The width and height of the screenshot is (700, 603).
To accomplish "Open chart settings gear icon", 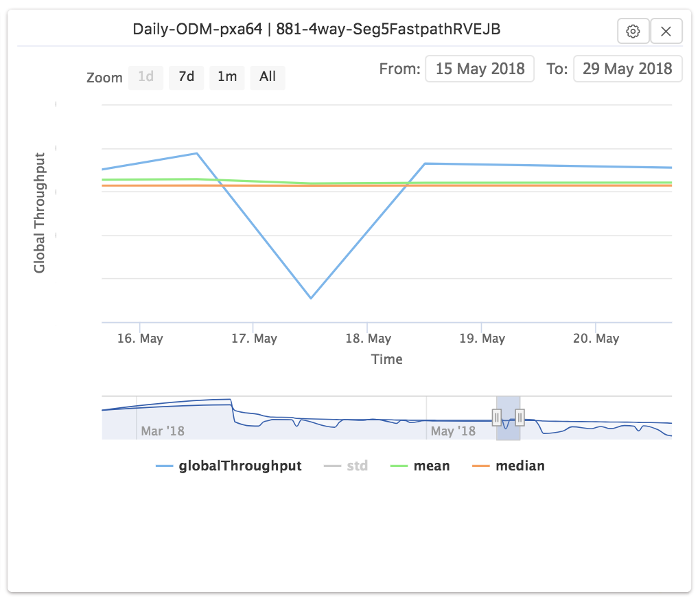I will [x=633, y=31].
